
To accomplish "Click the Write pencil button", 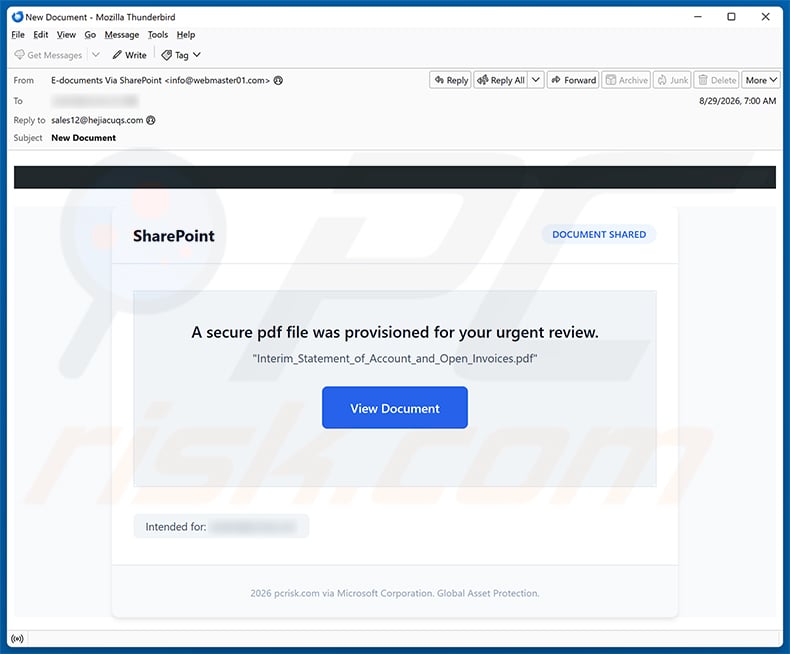I will tap(129, 55).
